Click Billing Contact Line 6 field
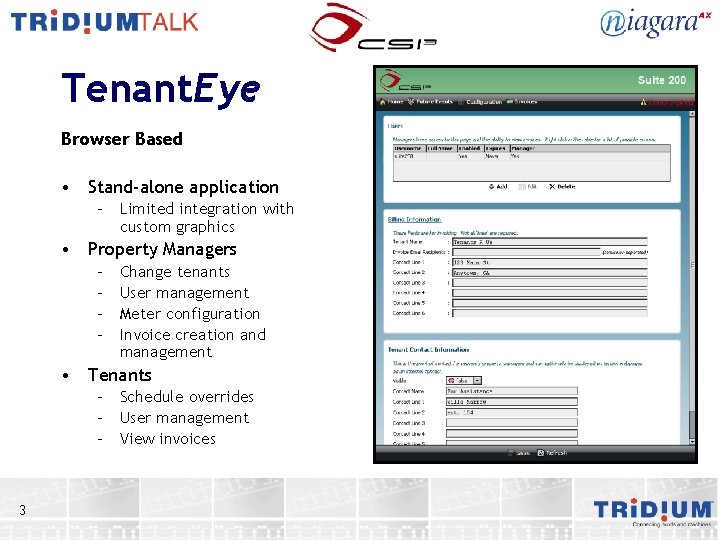Viewport: 720px width, 540px height. tap(550, 313)
